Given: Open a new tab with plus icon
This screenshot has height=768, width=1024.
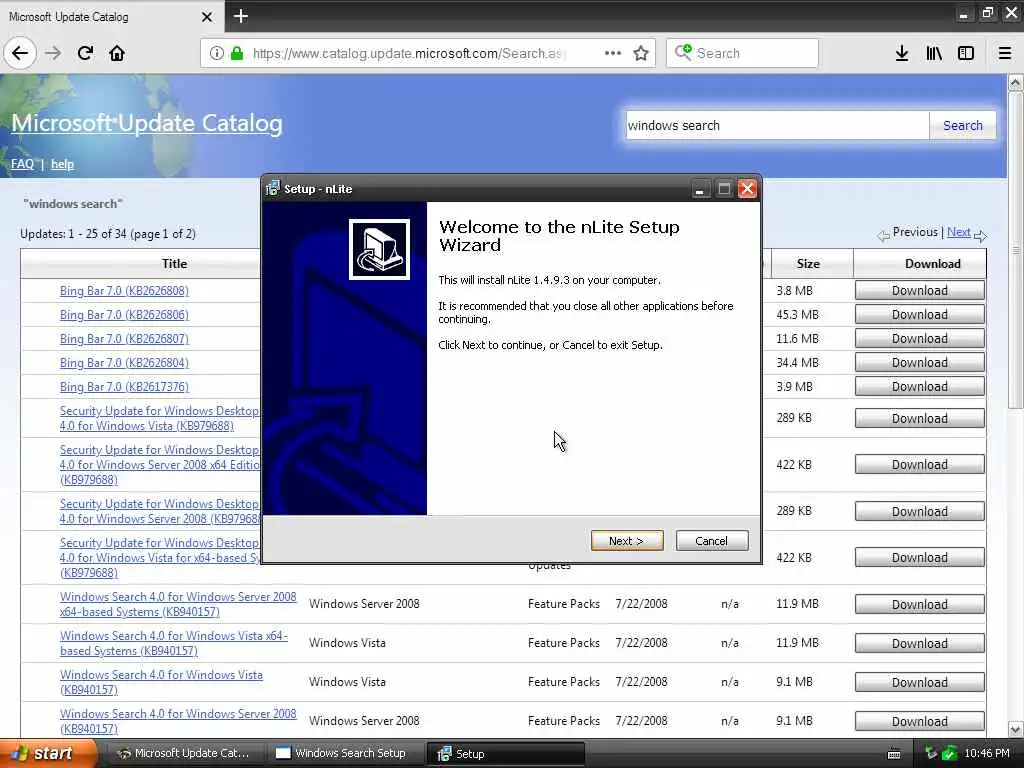Looking at the screenshot, I should click(240, 16).
